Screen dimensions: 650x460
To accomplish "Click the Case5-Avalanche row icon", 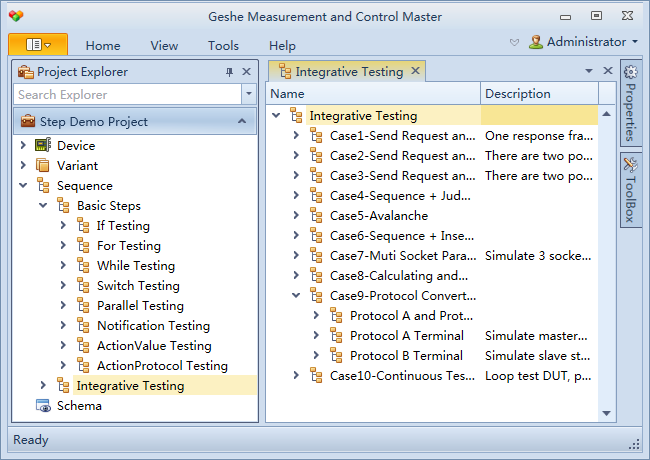I will [x=316, y=215].
